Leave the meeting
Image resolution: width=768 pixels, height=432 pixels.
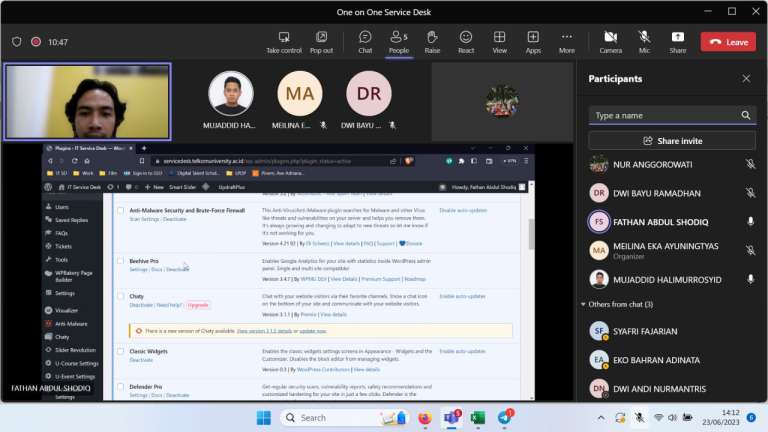click(728, 42)
